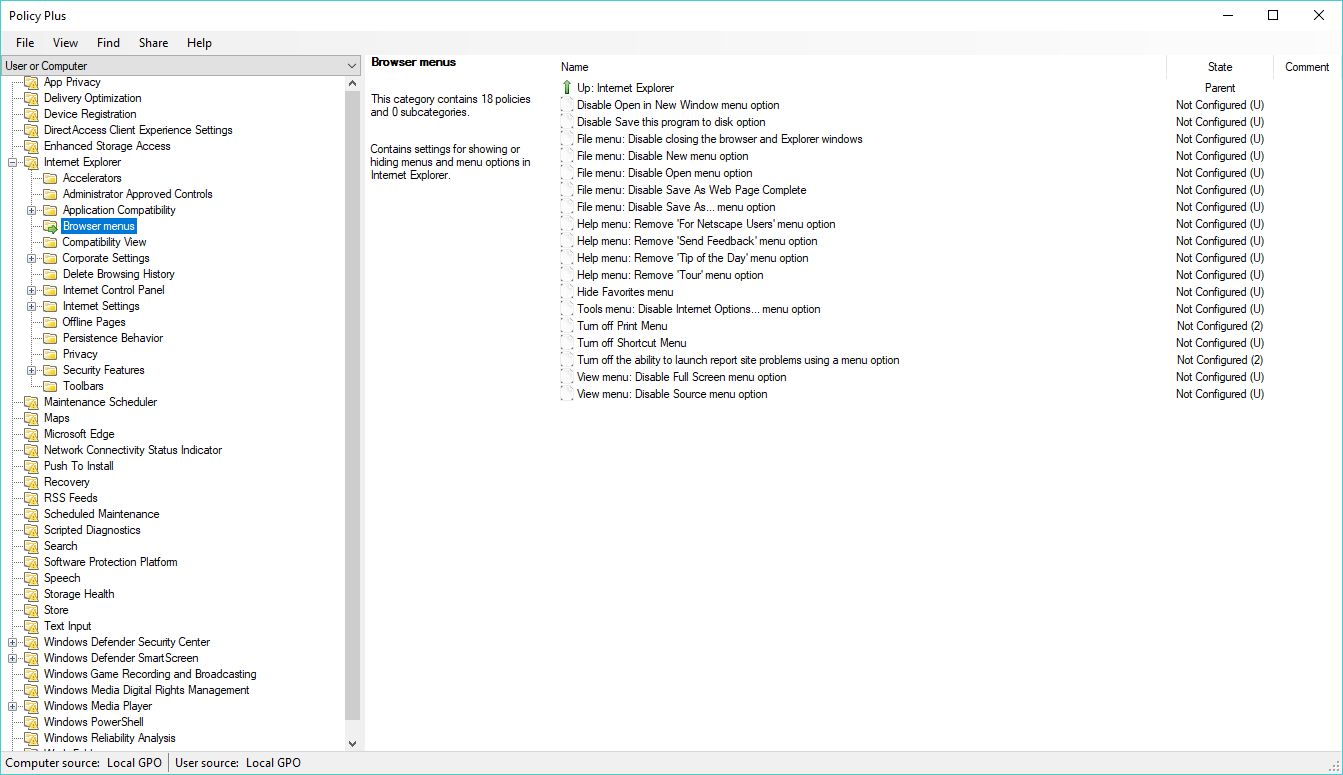Click the policy icon for Hide Favorites menu
The width and height of the screenshot is (1343, 775).
[567, 292]
